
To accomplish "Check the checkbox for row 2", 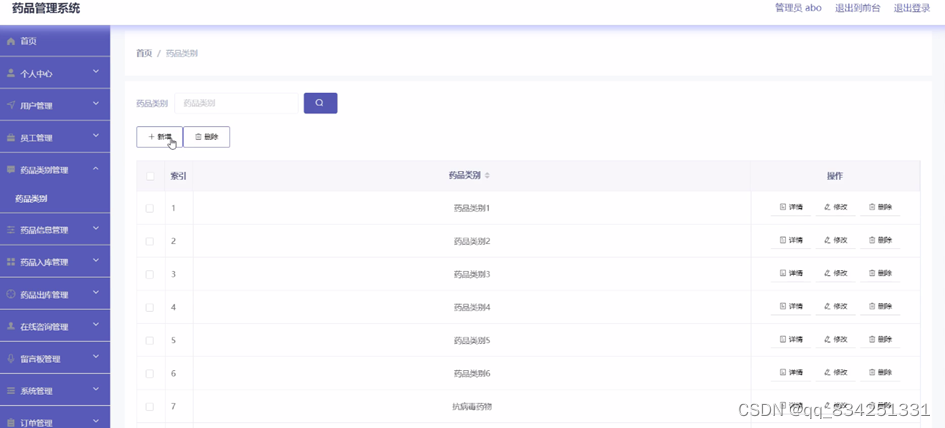I will (x=150, y=241).
